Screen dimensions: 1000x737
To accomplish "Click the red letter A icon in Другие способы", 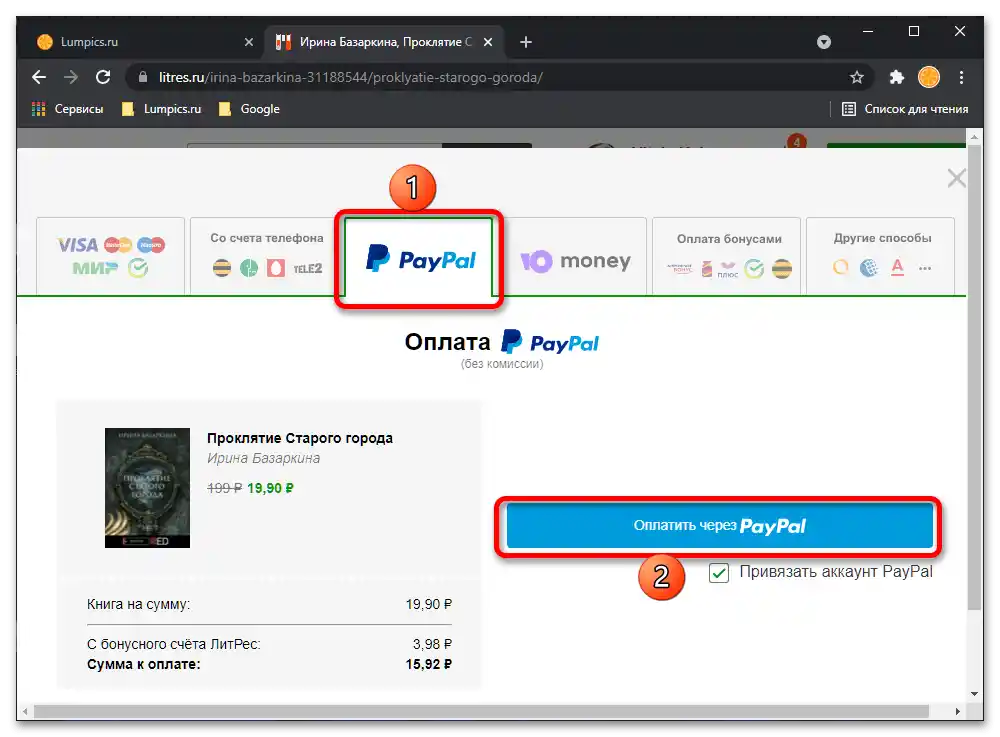I will (897, 268).
